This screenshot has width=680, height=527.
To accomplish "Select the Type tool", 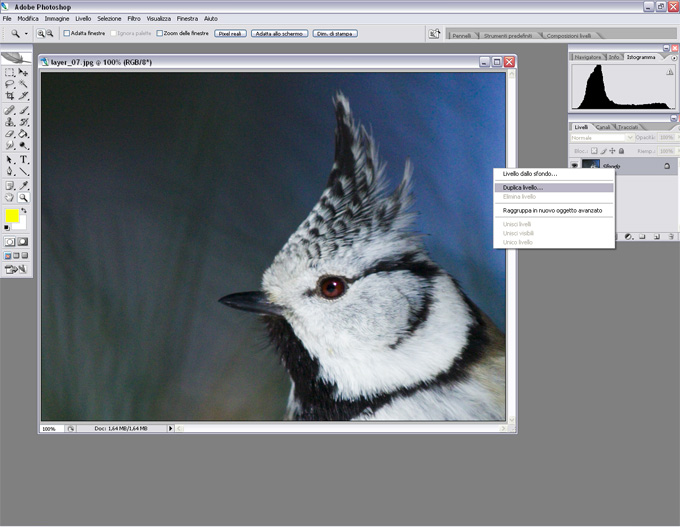I will pyautogui.click(x=23, y=160).
